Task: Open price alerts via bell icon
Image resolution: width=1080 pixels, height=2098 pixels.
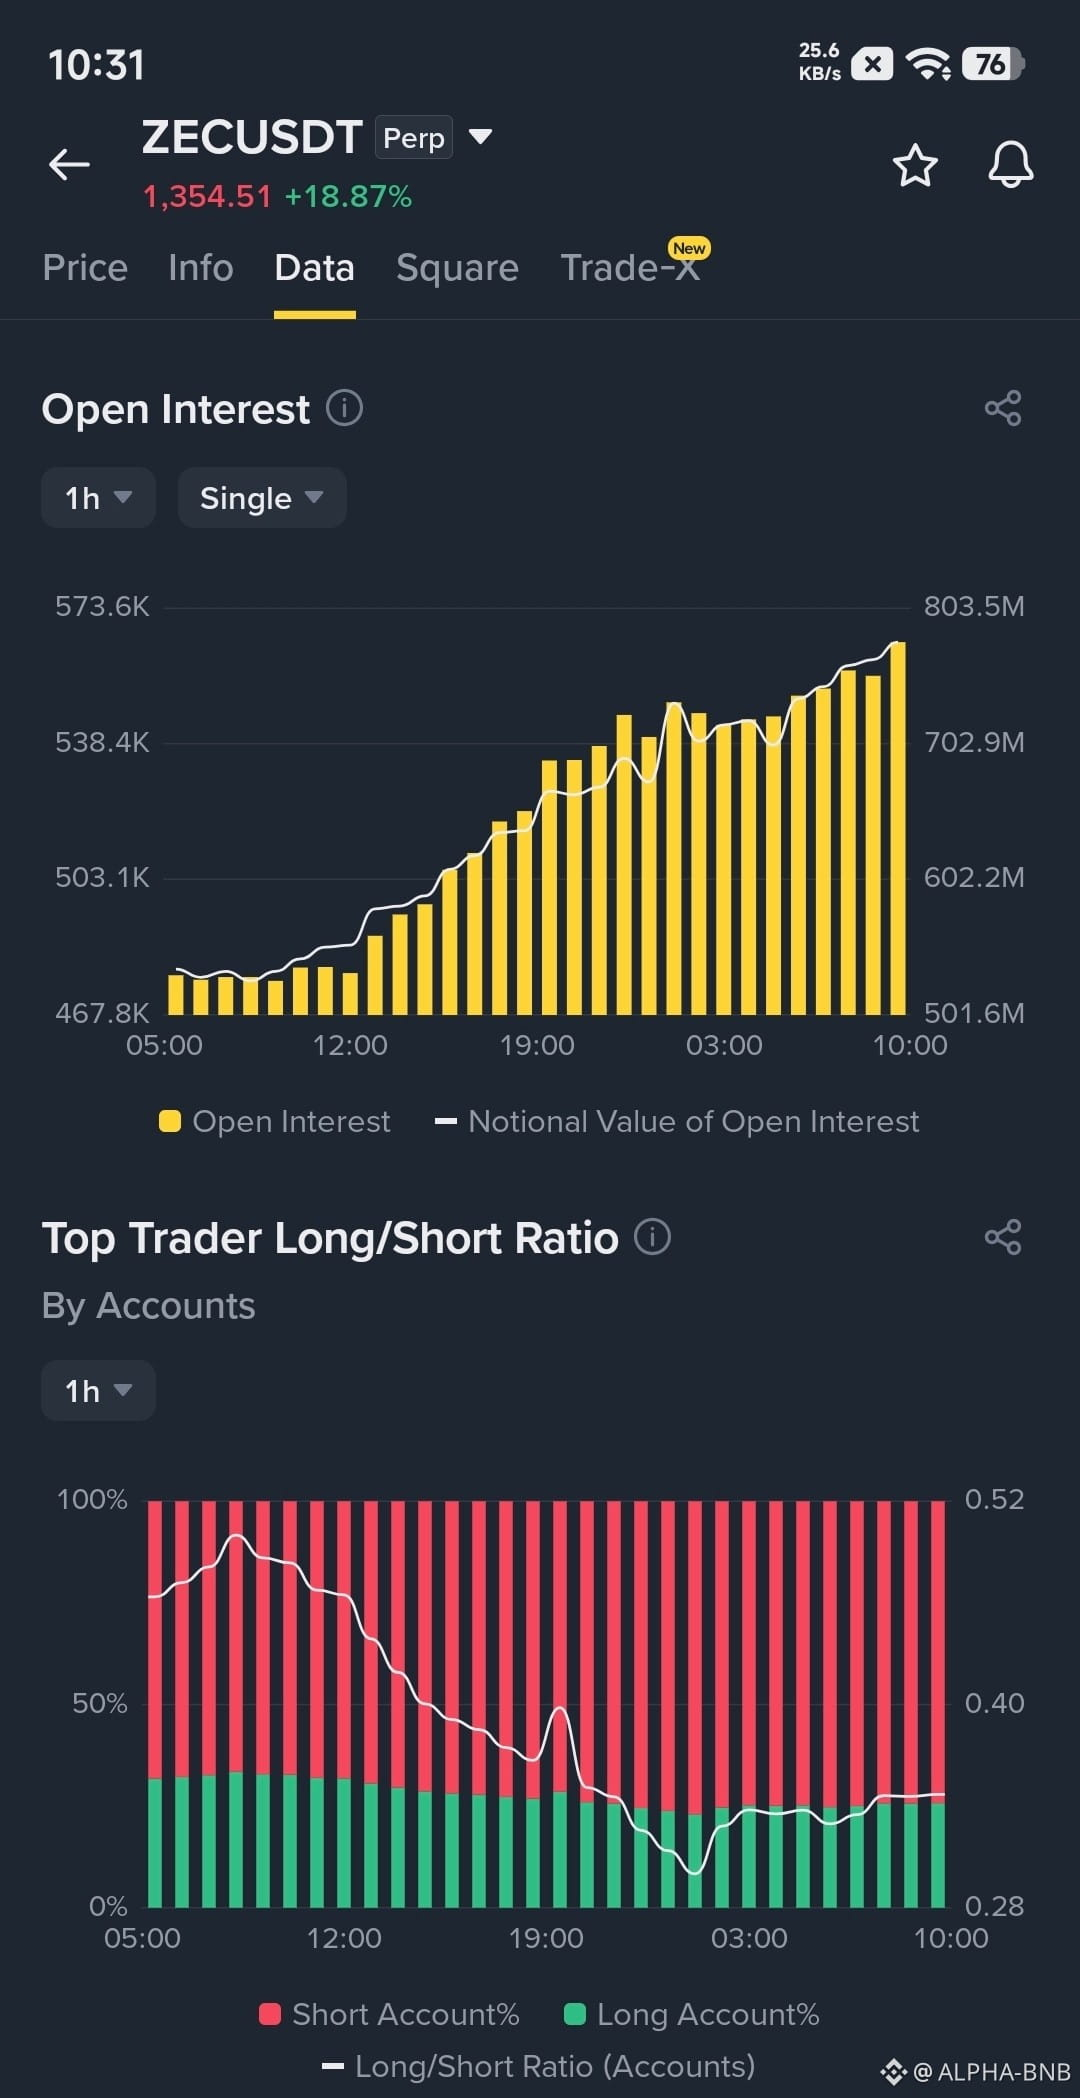Action: point(1011,165)
